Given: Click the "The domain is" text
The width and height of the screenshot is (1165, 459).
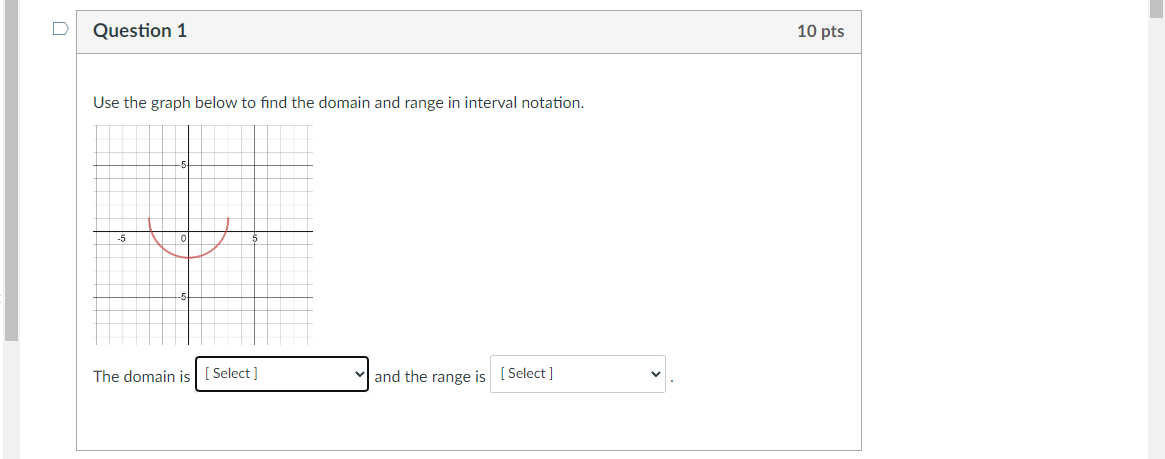Looking at the screenshot, I should [x=141, y=377].
